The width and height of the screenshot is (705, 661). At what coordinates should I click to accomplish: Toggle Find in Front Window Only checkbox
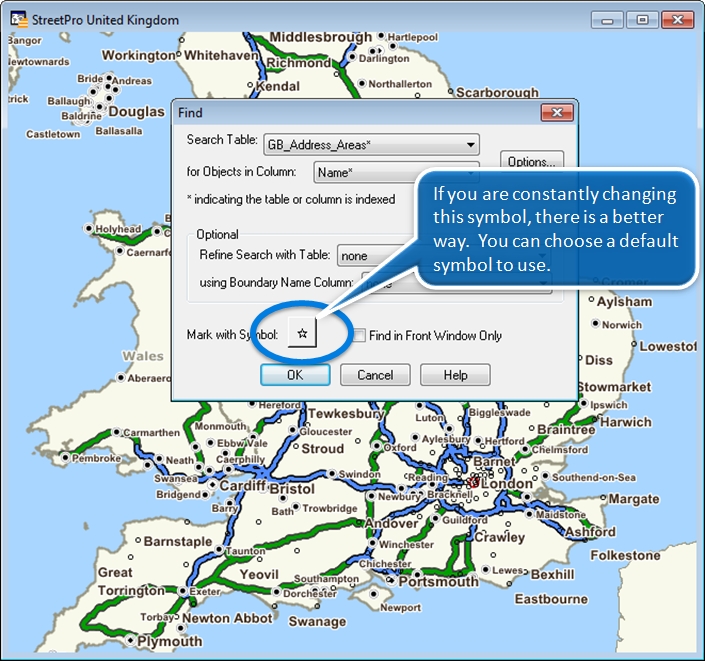pos(360,335)
